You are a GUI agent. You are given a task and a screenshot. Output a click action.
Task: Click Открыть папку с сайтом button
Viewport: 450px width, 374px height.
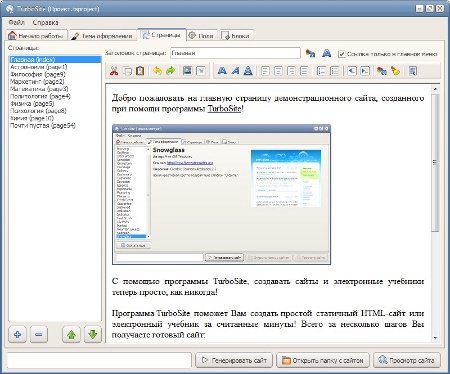pyautogui.click(x=323, y=360)
